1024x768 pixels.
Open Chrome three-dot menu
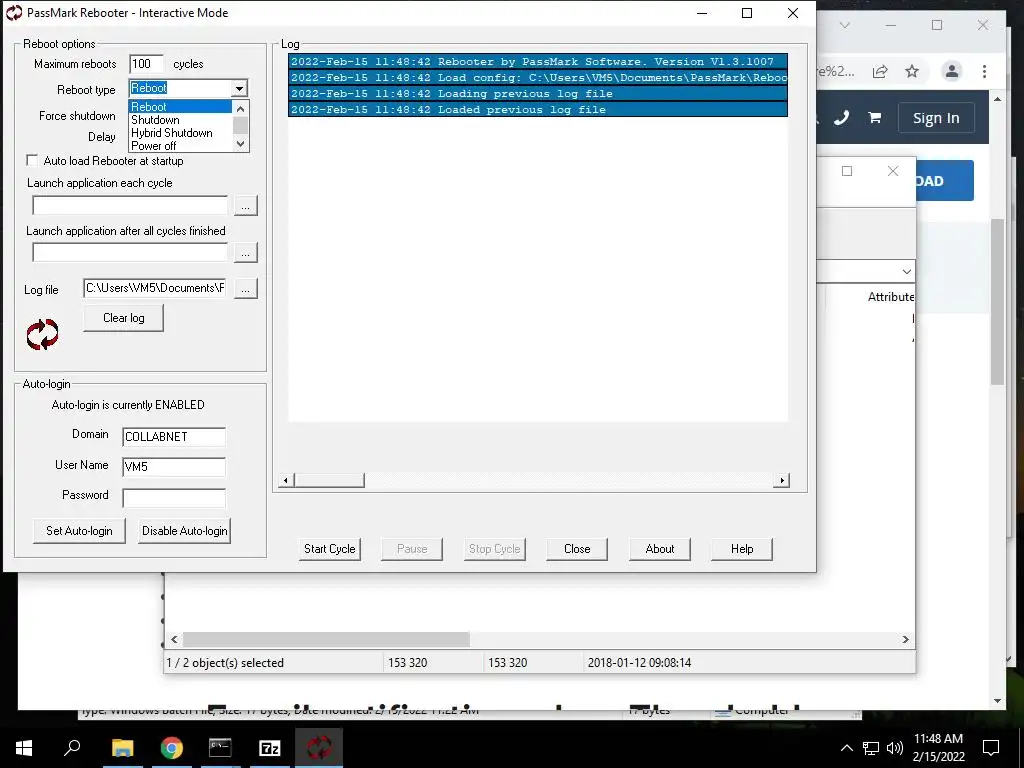pos(984,71)
